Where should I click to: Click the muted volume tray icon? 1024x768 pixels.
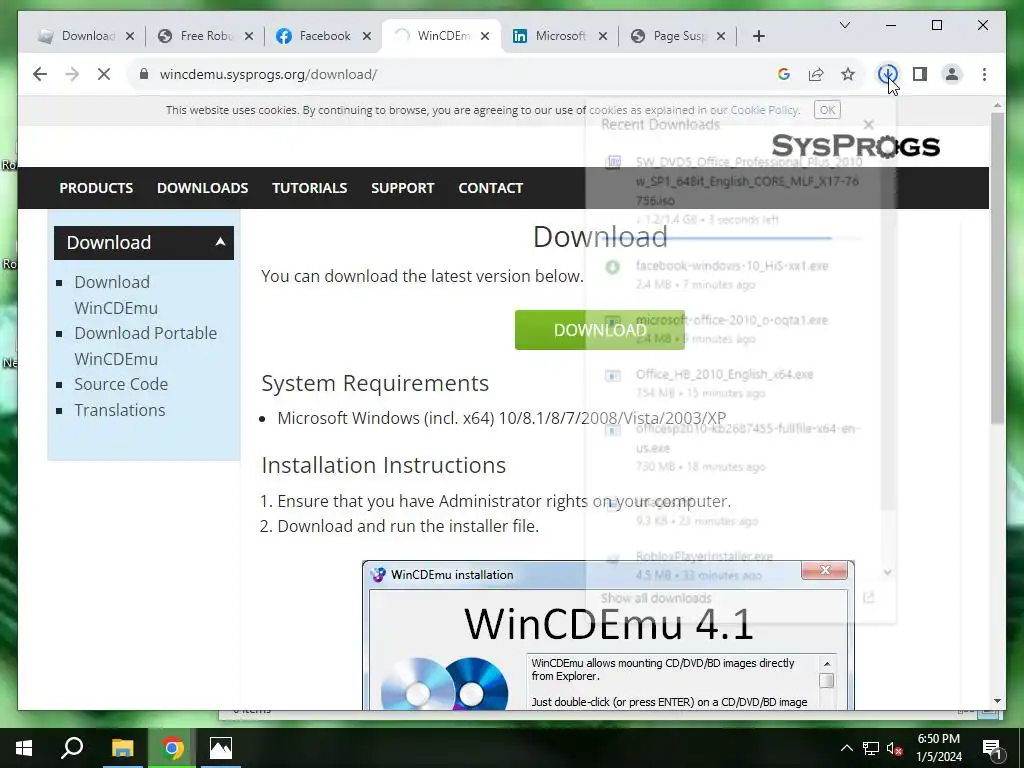[x=894, y=748]
